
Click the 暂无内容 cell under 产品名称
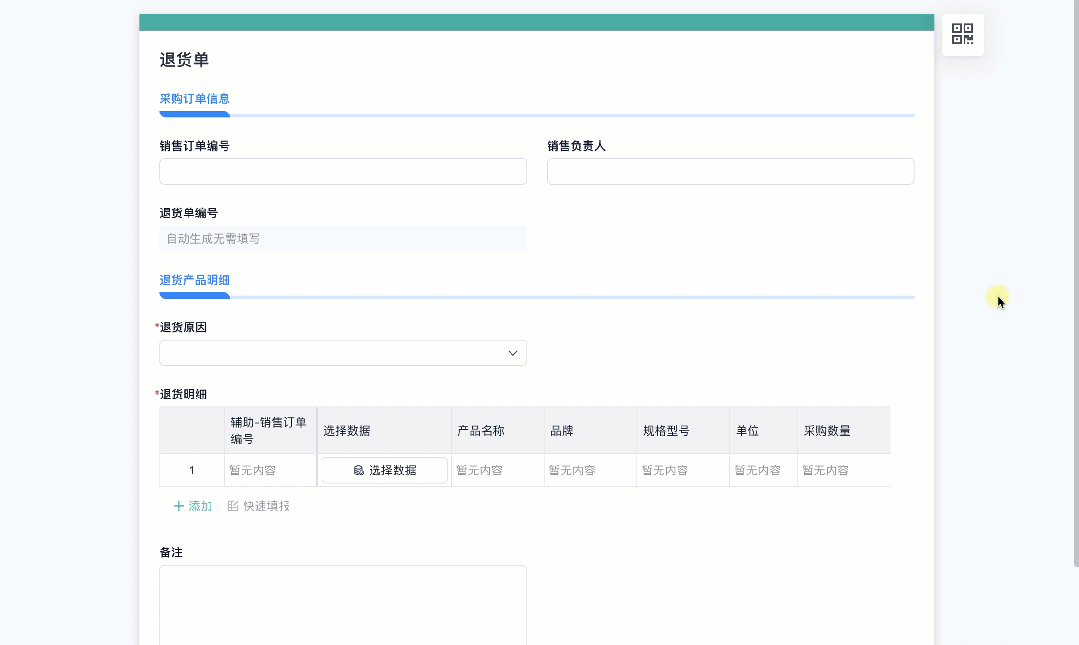point(498,470)
